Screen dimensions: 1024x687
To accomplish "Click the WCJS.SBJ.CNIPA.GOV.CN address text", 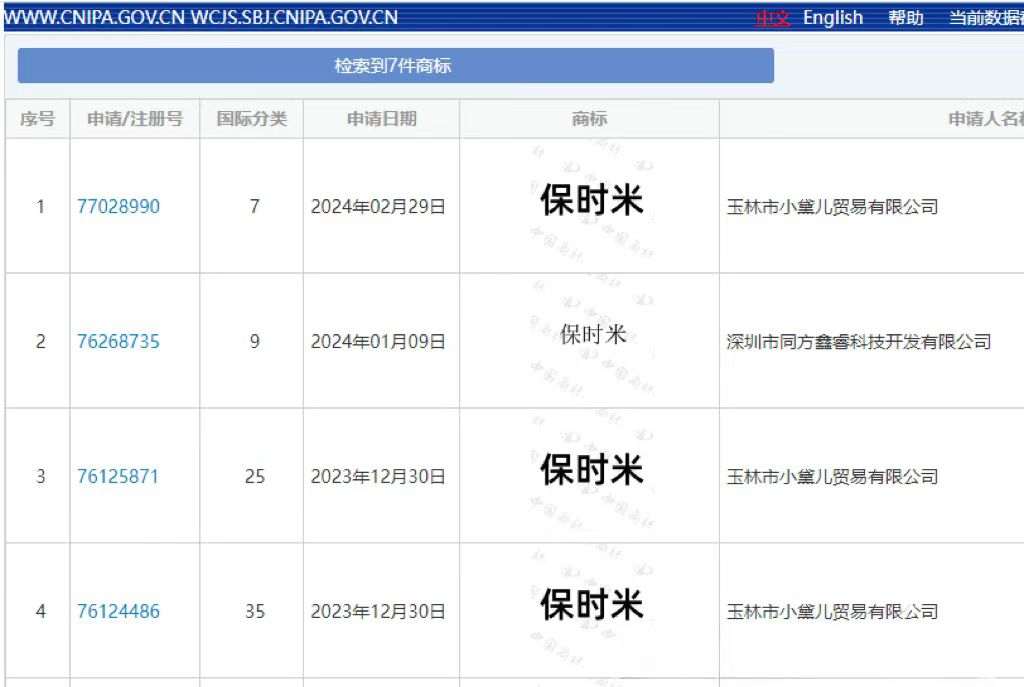I will tap(294, 18).
